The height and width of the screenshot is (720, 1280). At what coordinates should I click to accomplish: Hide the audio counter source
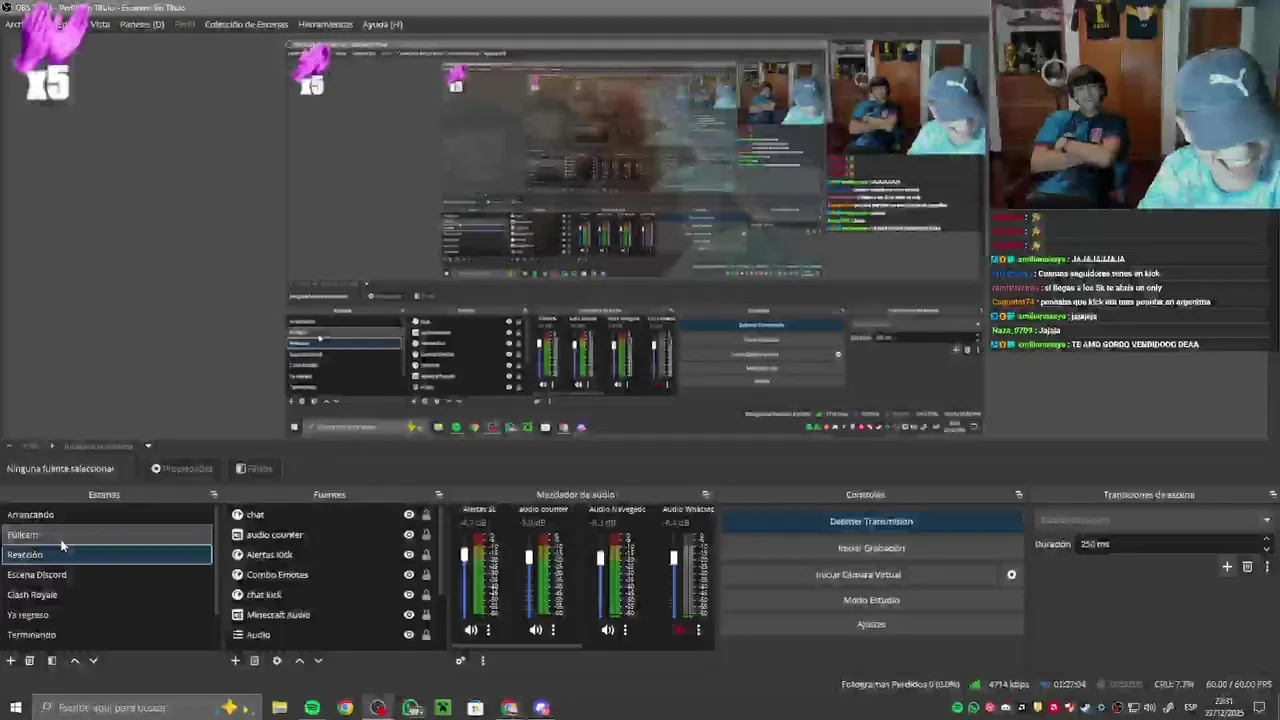(x=408, y=535)
